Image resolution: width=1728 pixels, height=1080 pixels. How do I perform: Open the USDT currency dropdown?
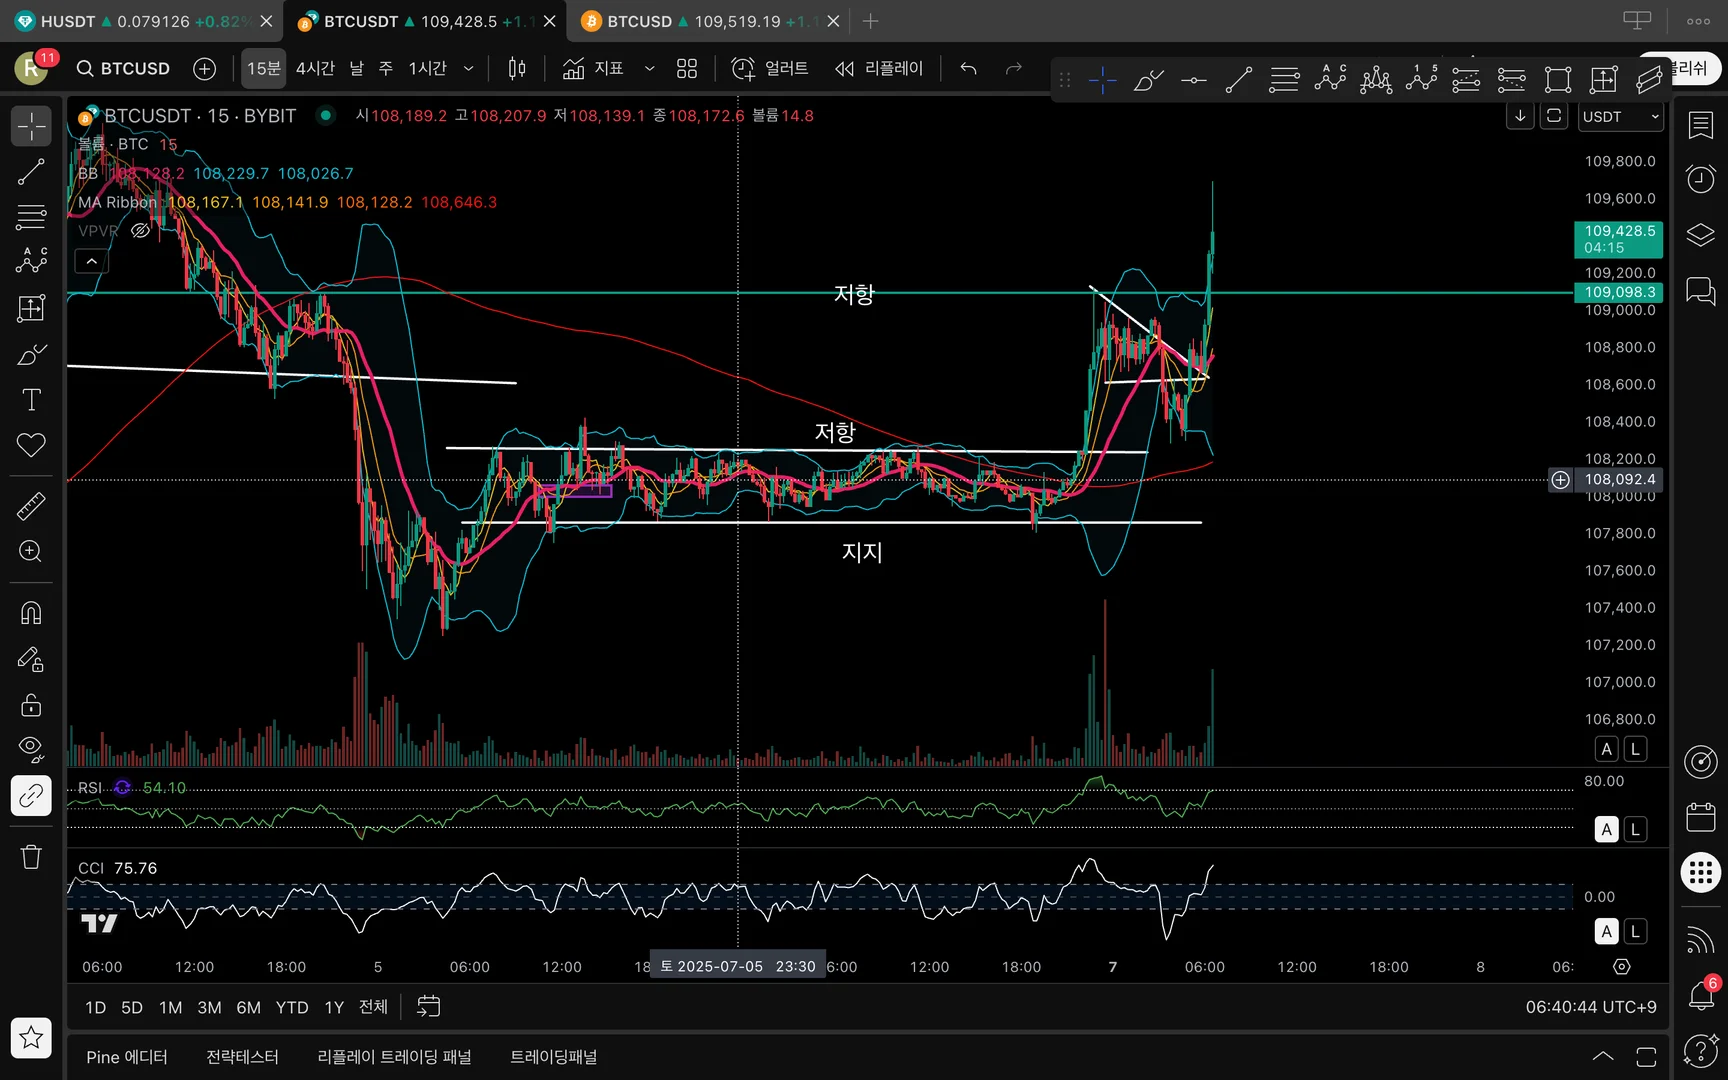pos(1620,117)
